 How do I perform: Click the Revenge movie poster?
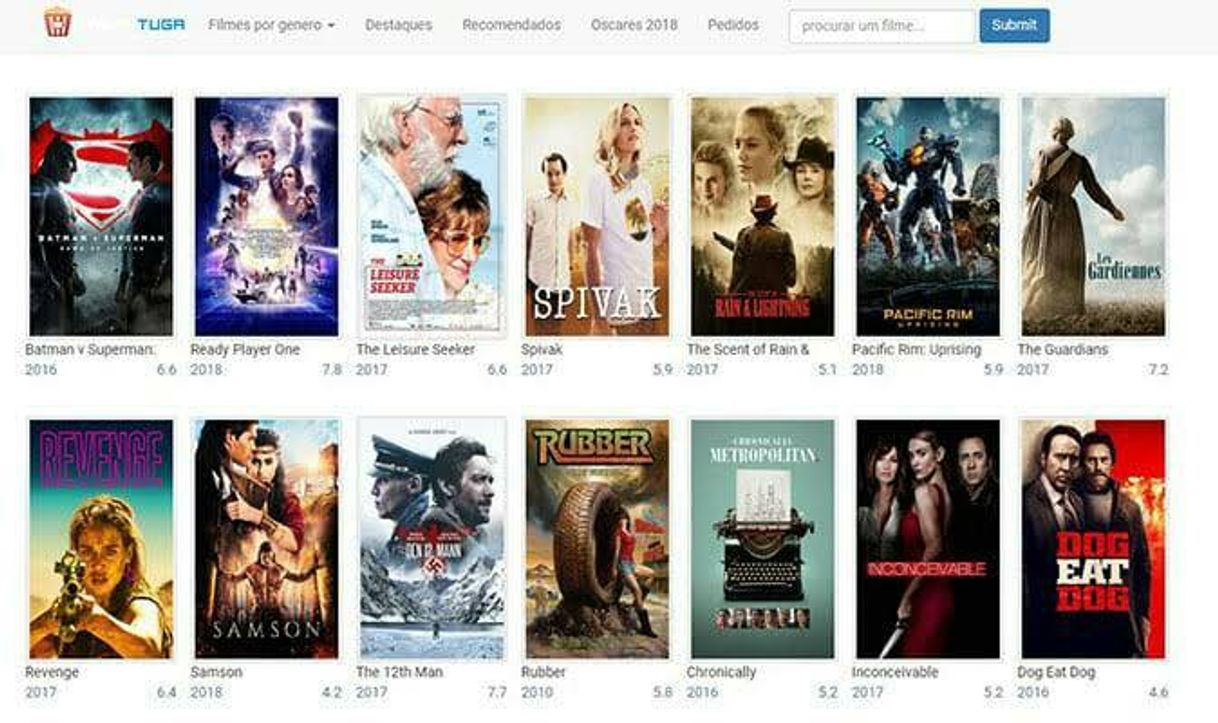pos(101,539)
